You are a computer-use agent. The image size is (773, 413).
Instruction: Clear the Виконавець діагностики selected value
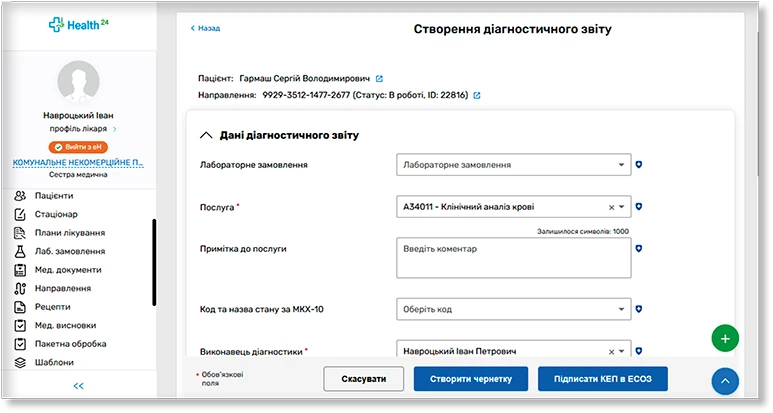coord(611,352)
